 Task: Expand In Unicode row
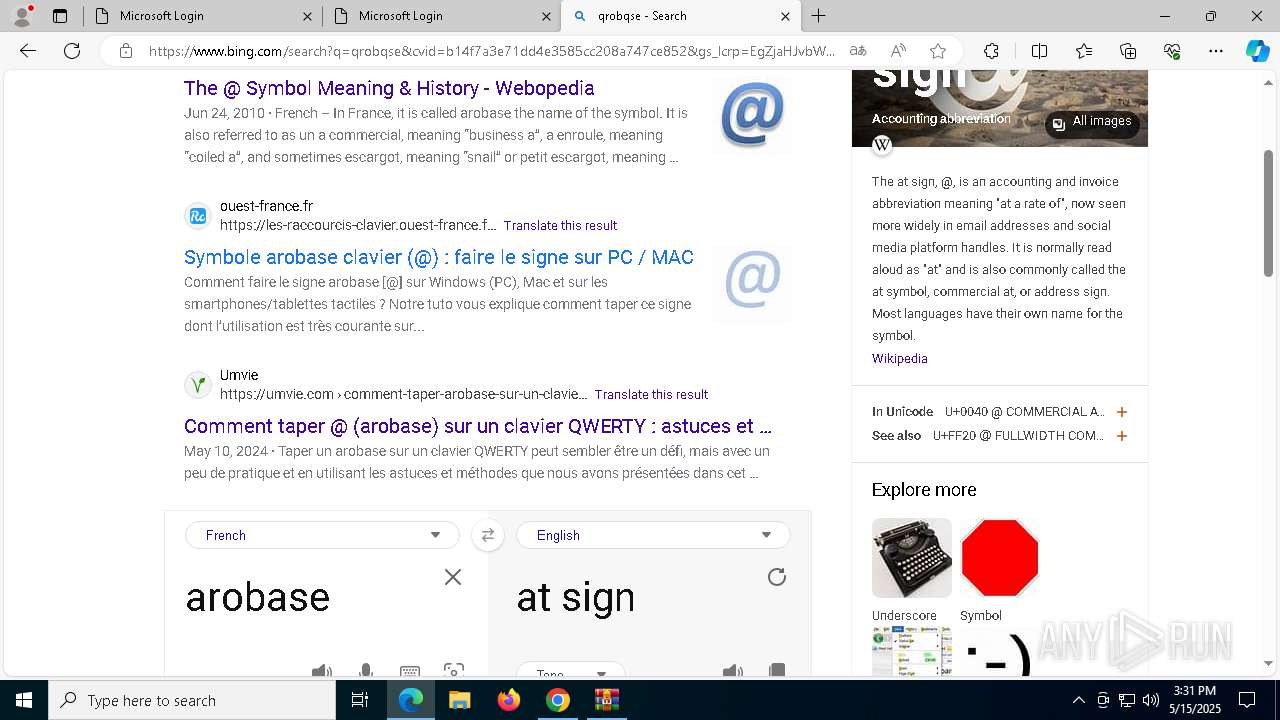[1122, 412]
